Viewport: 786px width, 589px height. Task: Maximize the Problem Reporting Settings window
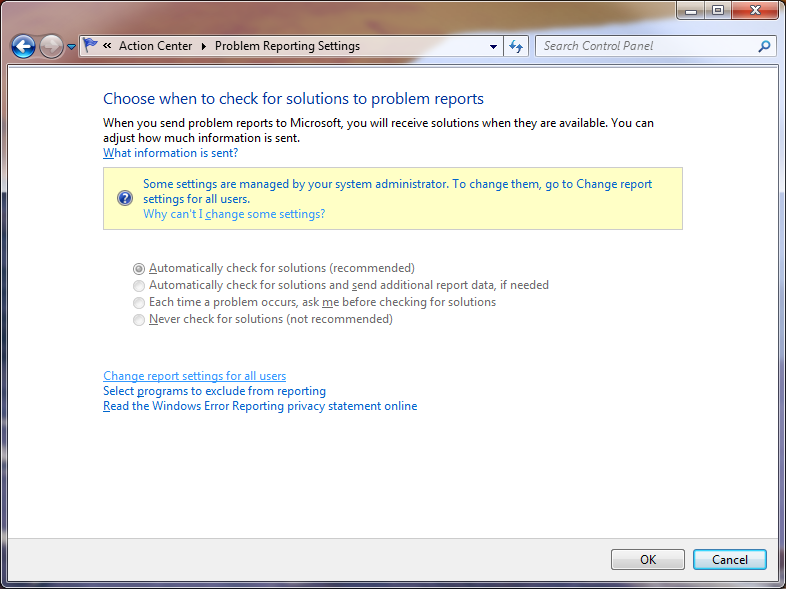(x=718, y=10)
